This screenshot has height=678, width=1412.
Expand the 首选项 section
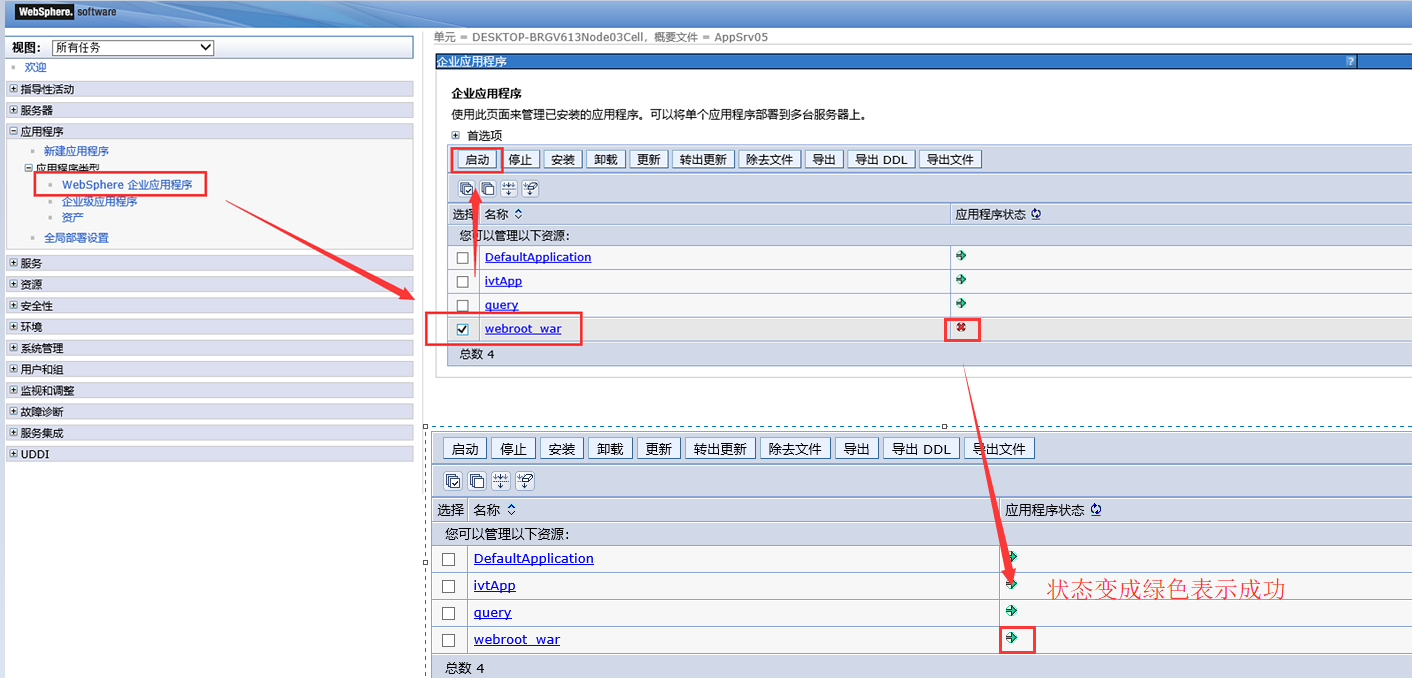point(456,135)
